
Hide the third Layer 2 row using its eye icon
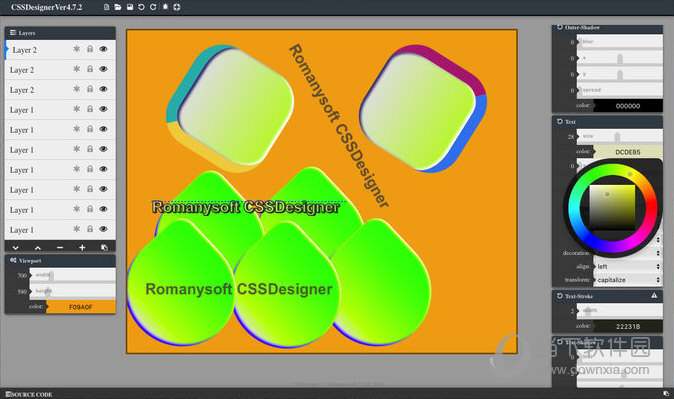pos(103,89)
